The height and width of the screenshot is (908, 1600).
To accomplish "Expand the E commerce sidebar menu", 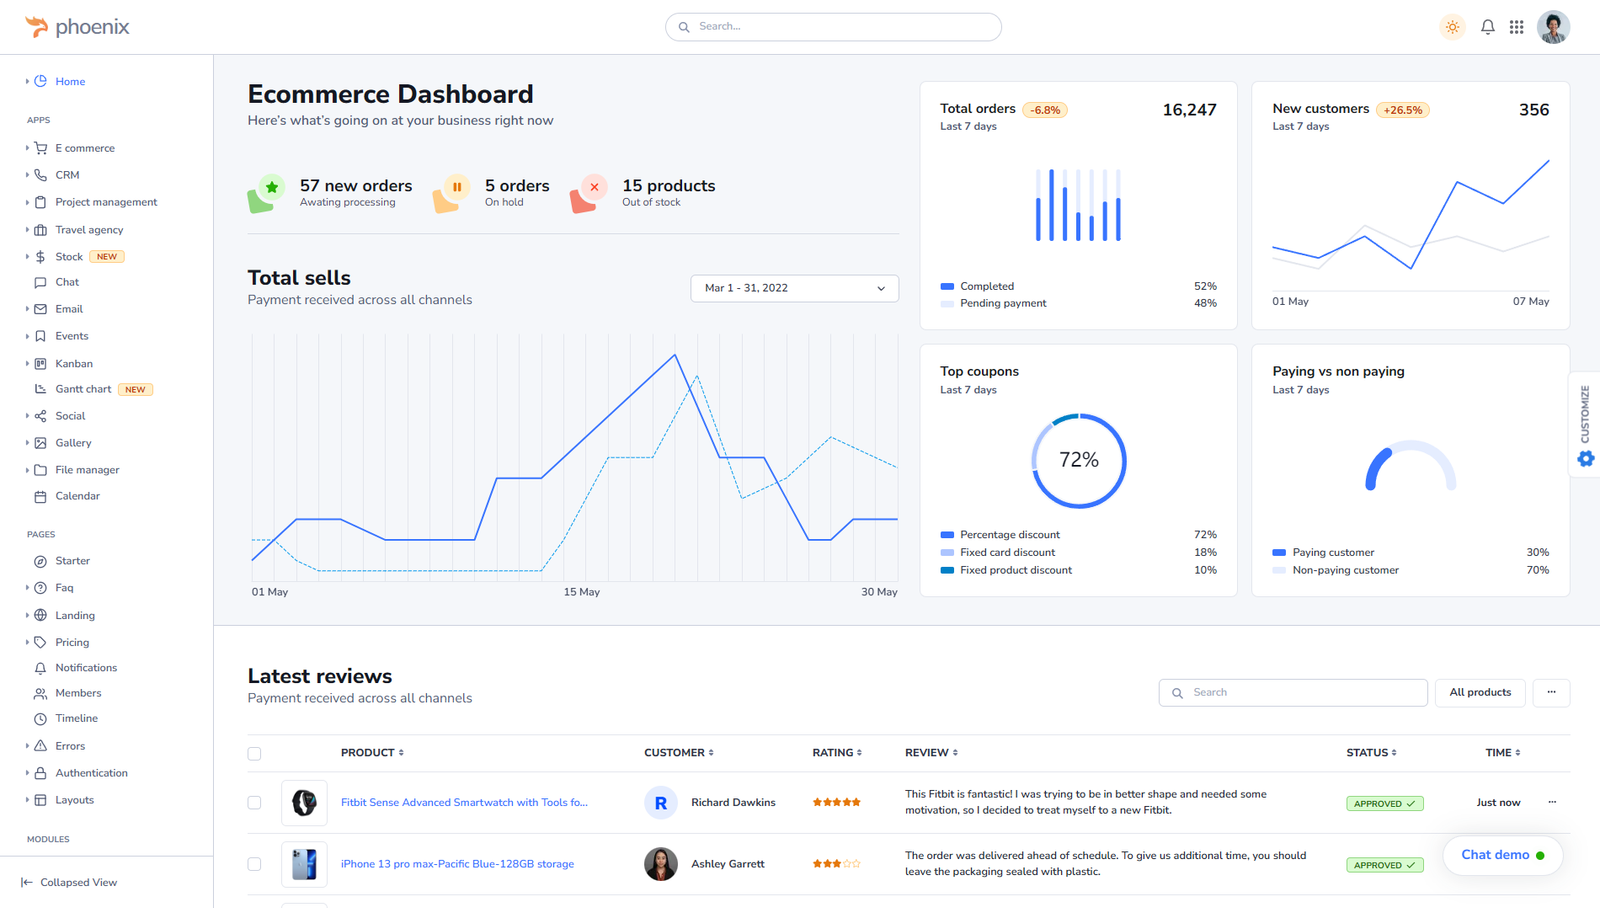I will pos(84,148).
